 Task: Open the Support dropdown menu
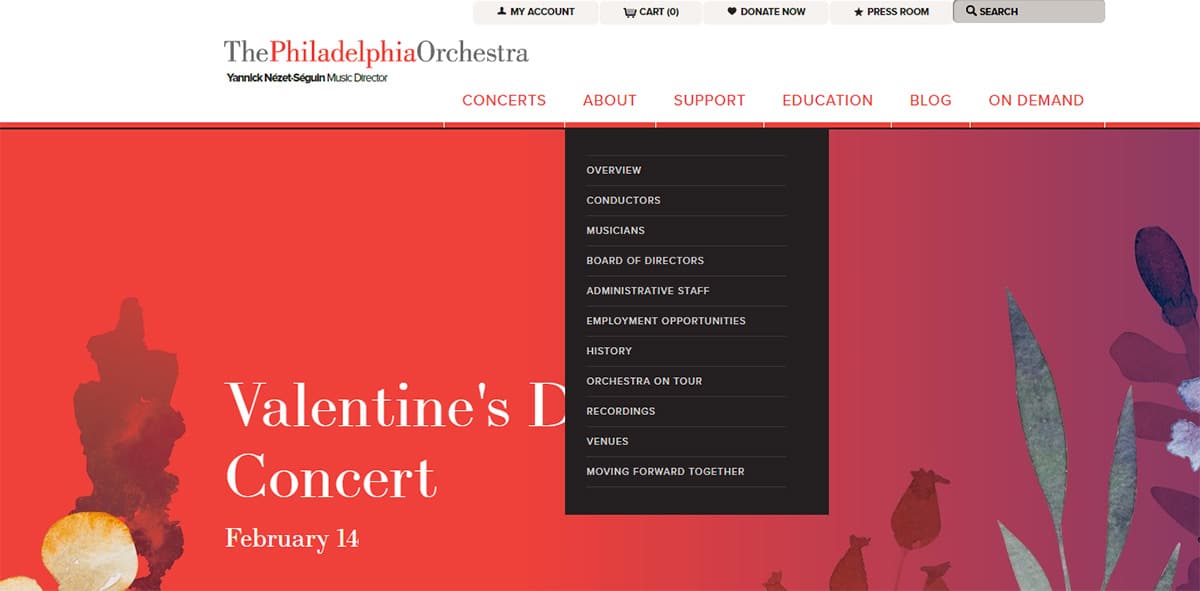pyautogui.click(x=709, y=100)
